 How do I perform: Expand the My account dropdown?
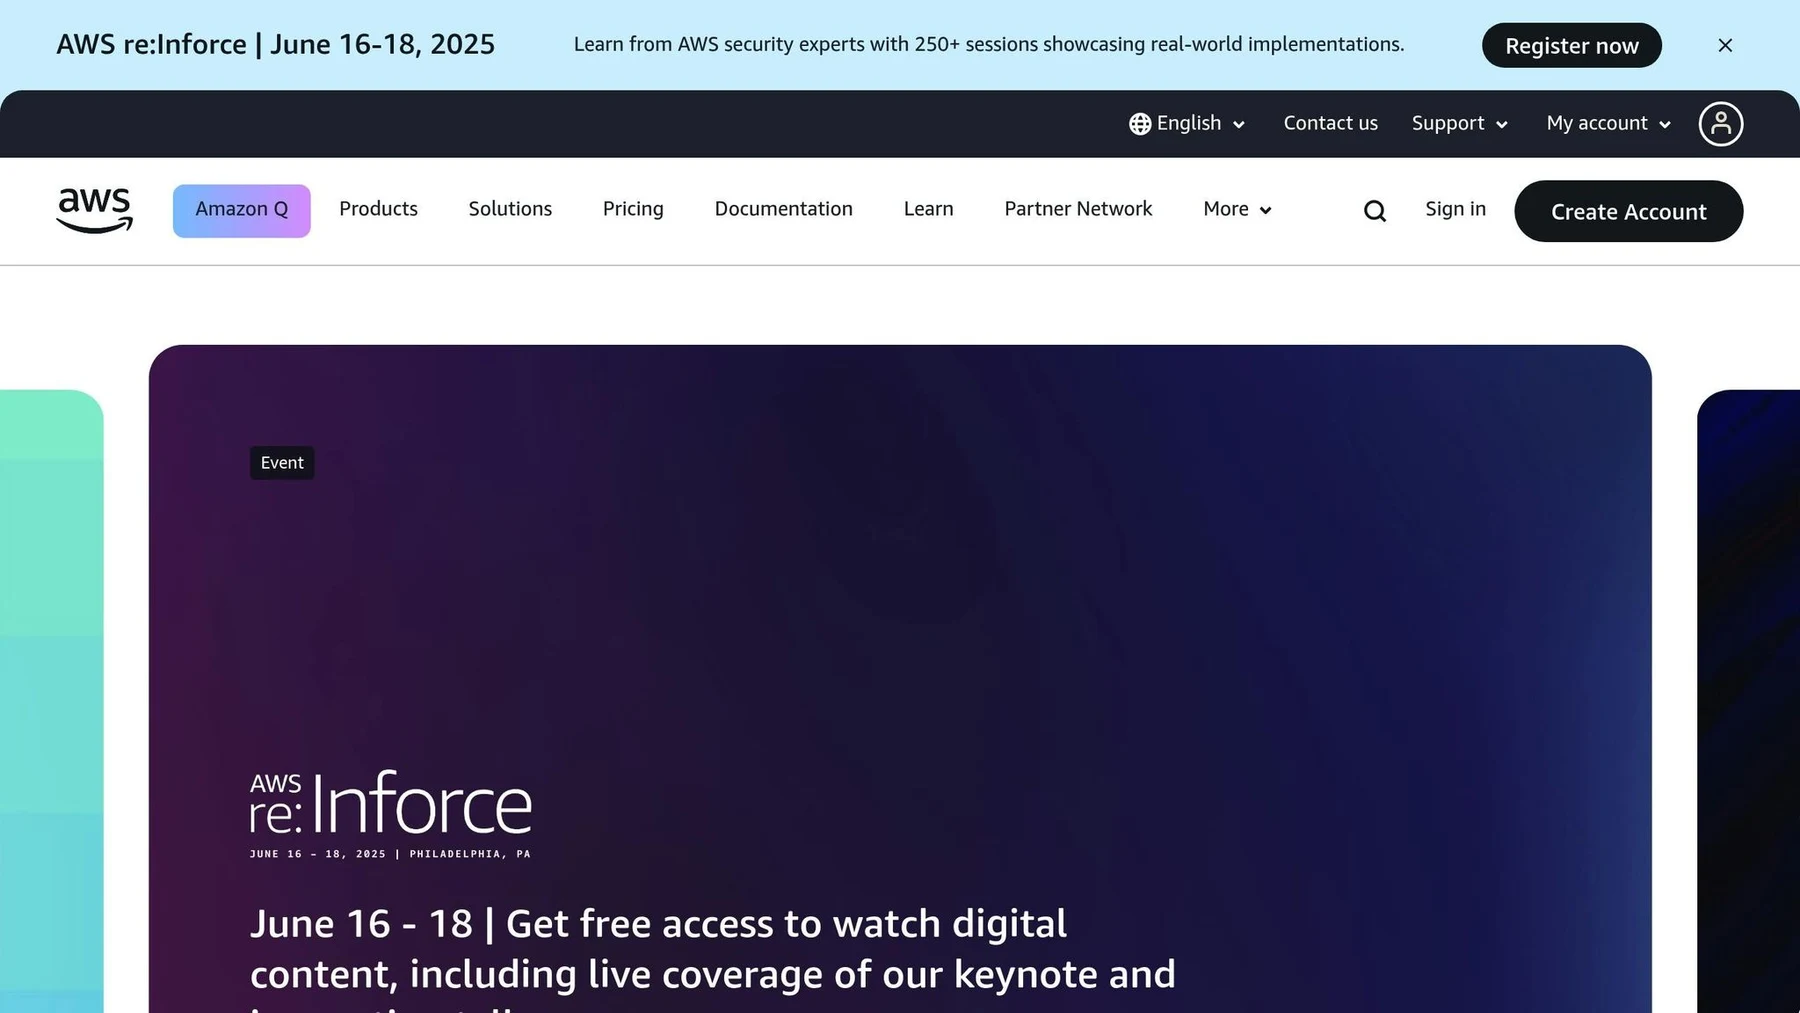(1609, 124)
